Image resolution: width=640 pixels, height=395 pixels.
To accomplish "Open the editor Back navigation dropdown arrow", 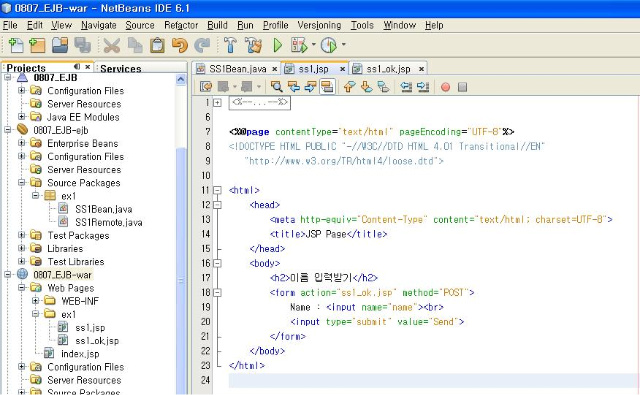I will 235,87.
